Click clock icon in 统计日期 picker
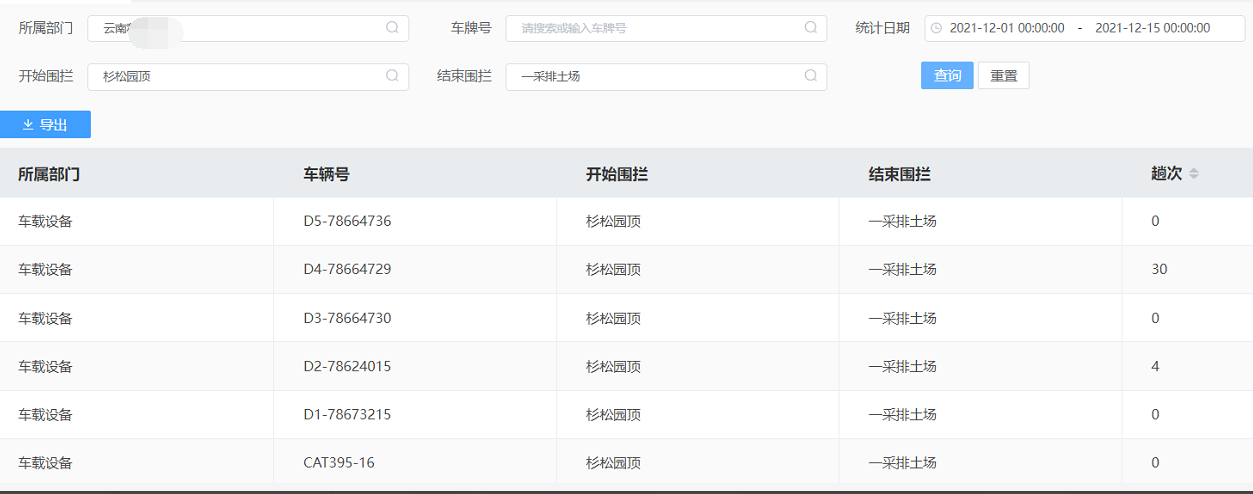 pyautogui.click(x=936, y=28)
